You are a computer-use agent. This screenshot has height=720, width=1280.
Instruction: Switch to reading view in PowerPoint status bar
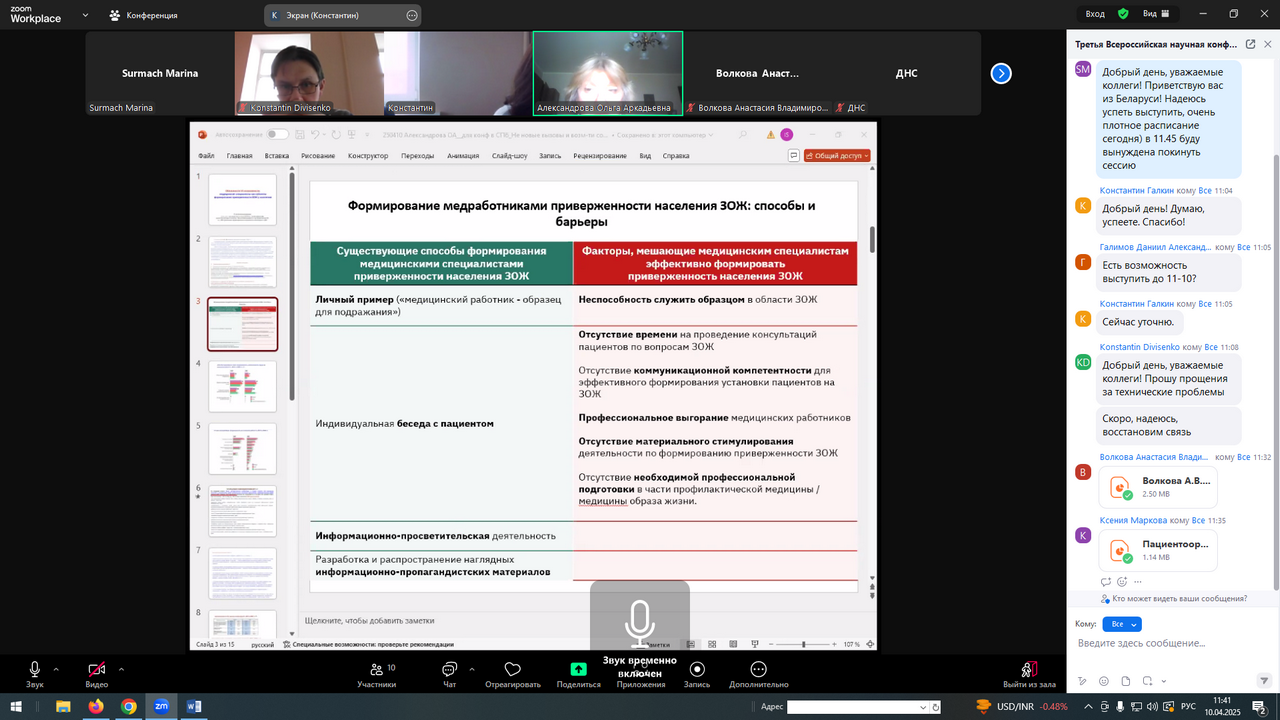point(733,644)
